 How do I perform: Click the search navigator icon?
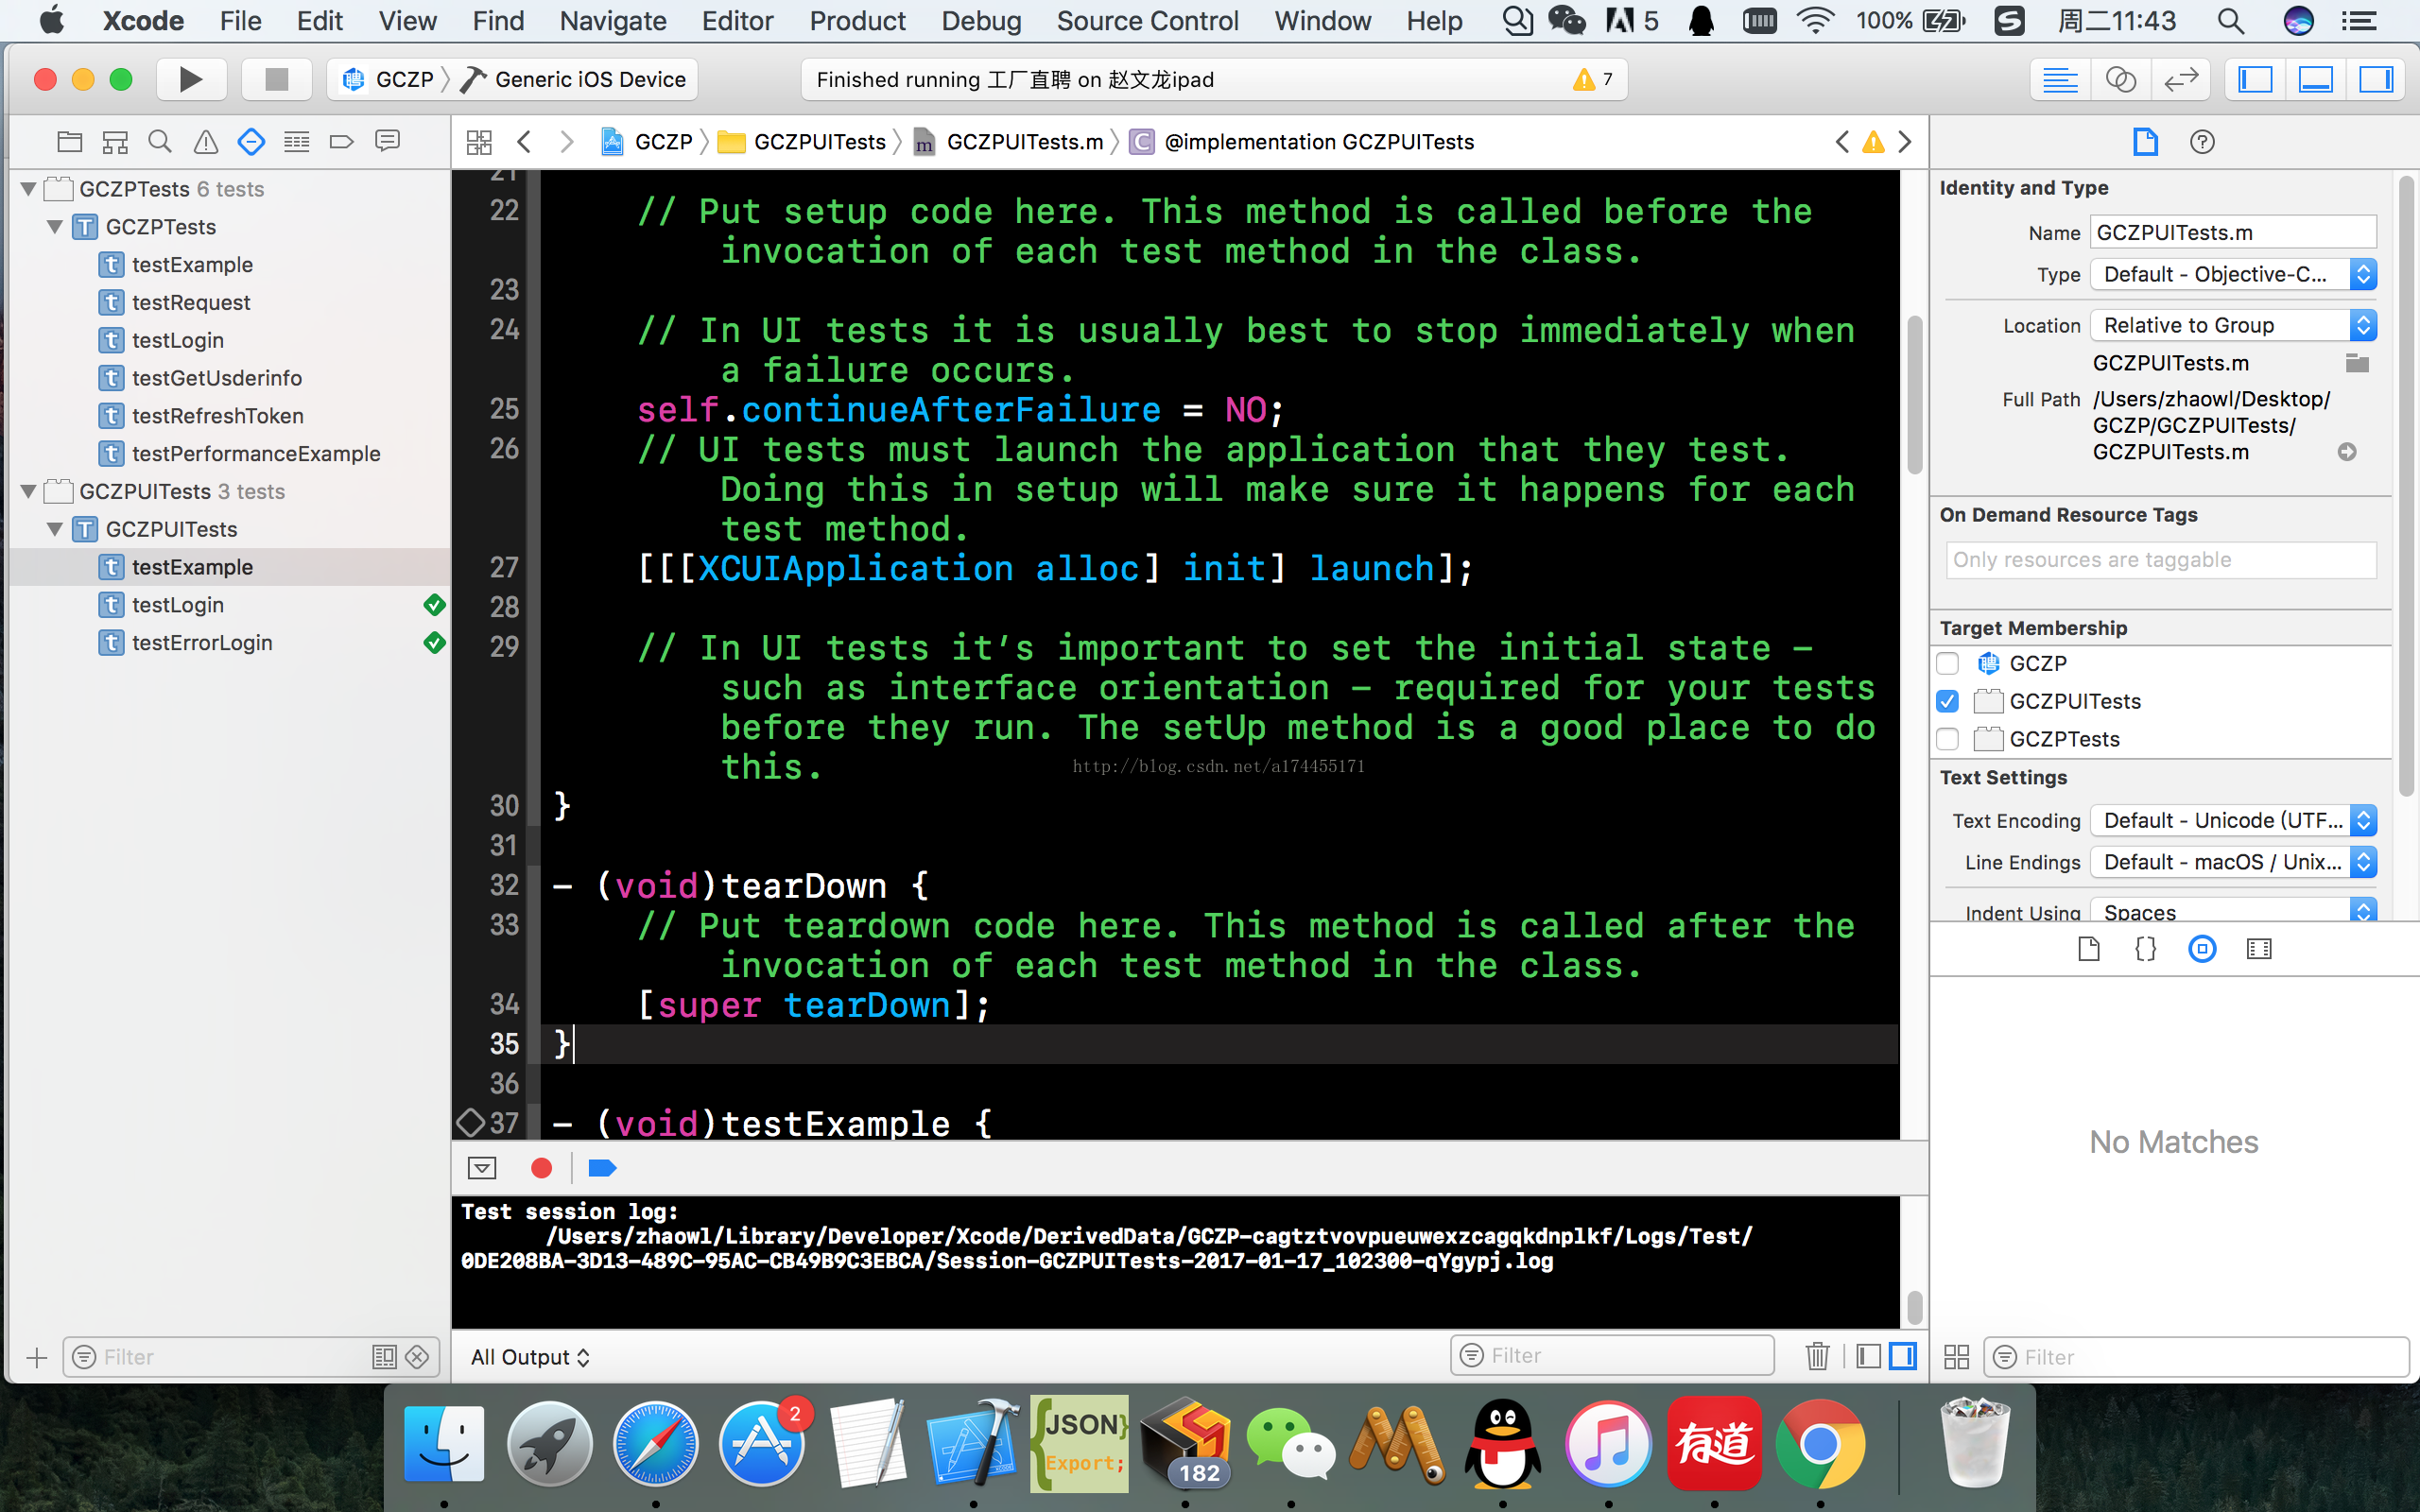(161, 143)
